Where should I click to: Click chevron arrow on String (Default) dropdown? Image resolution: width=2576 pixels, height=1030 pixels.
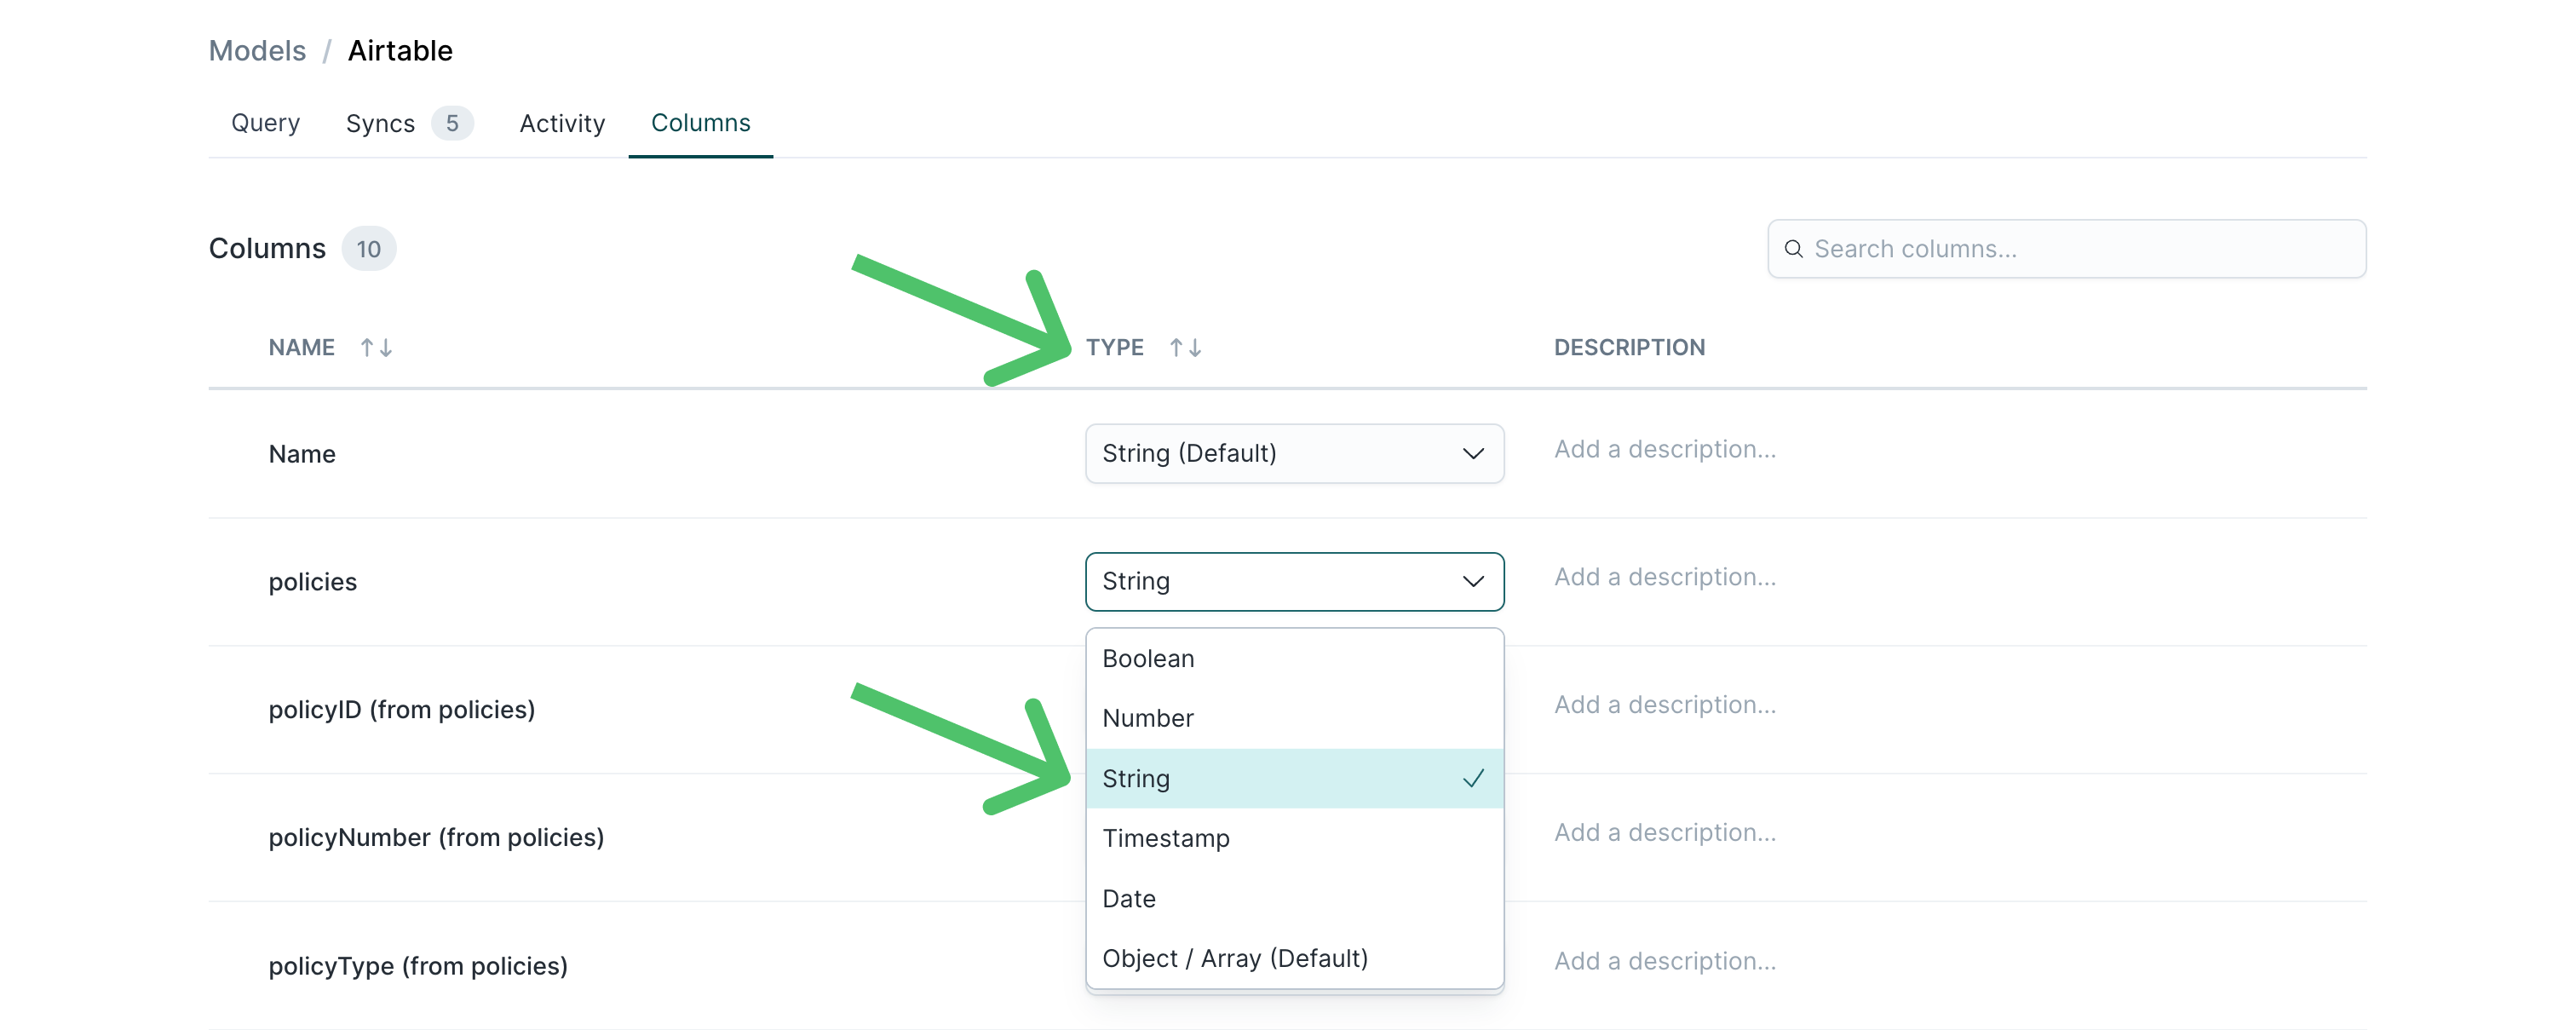click(x=1473, y=453)
